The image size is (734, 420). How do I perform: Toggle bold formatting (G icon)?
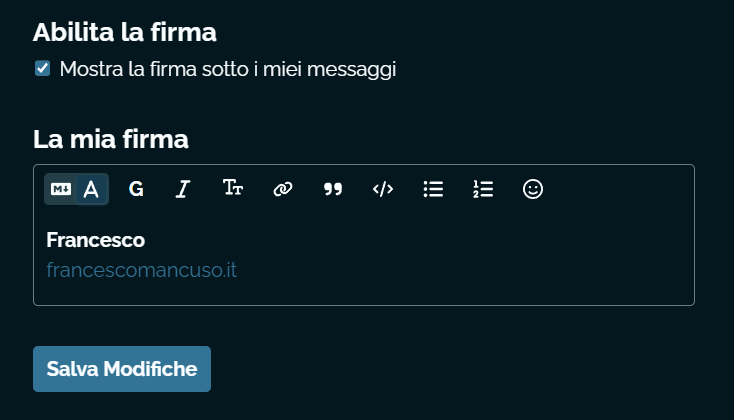point(136,189)
